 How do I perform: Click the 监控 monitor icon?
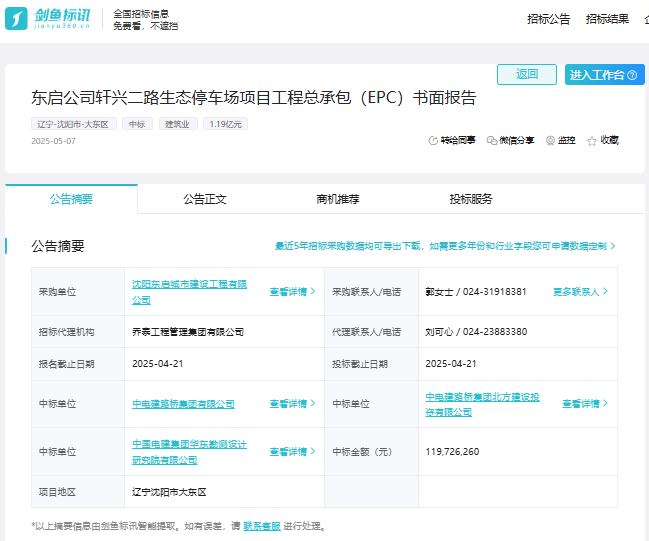(550, 141)
